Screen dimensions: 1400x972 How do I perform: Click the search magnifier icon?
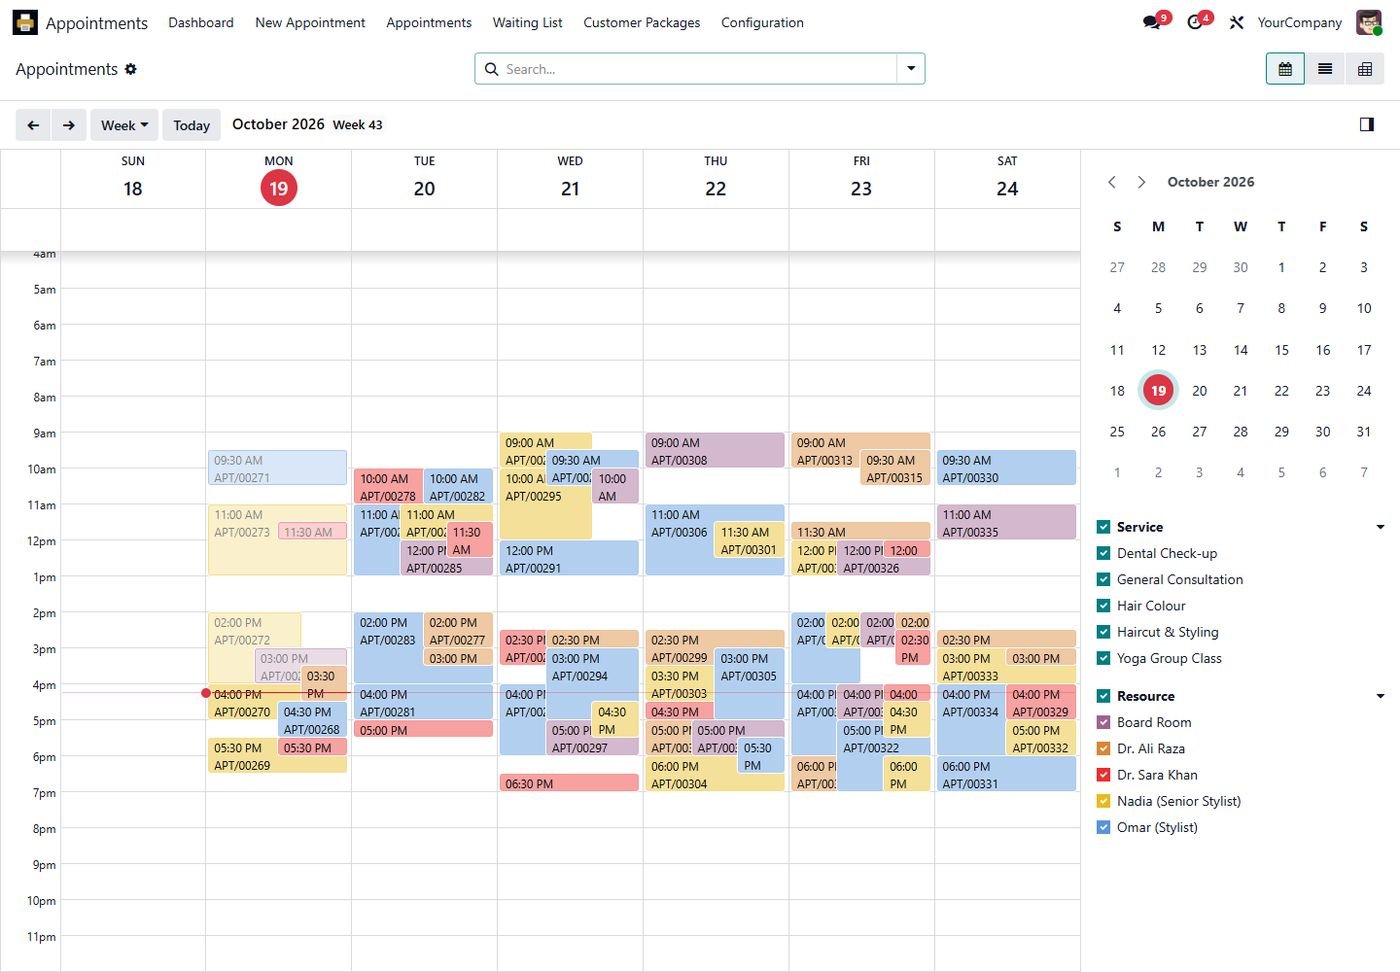[491, 69]
